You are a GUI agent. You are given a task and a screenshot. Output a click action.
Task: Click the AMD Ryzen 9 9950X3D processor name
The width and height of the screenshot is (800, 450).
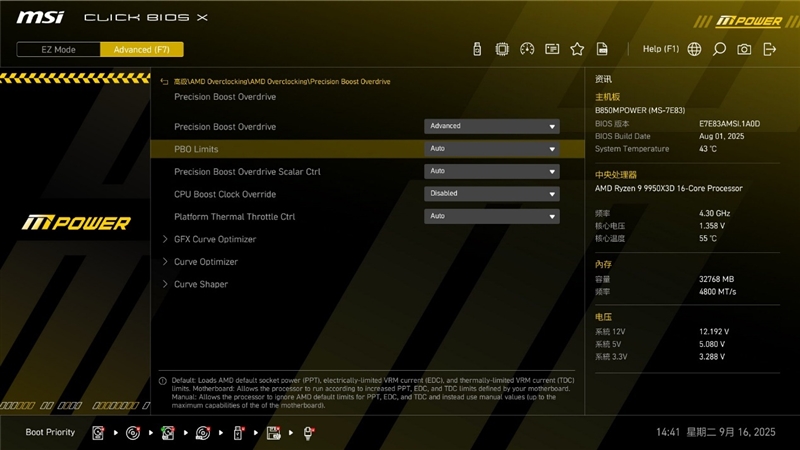668,188
